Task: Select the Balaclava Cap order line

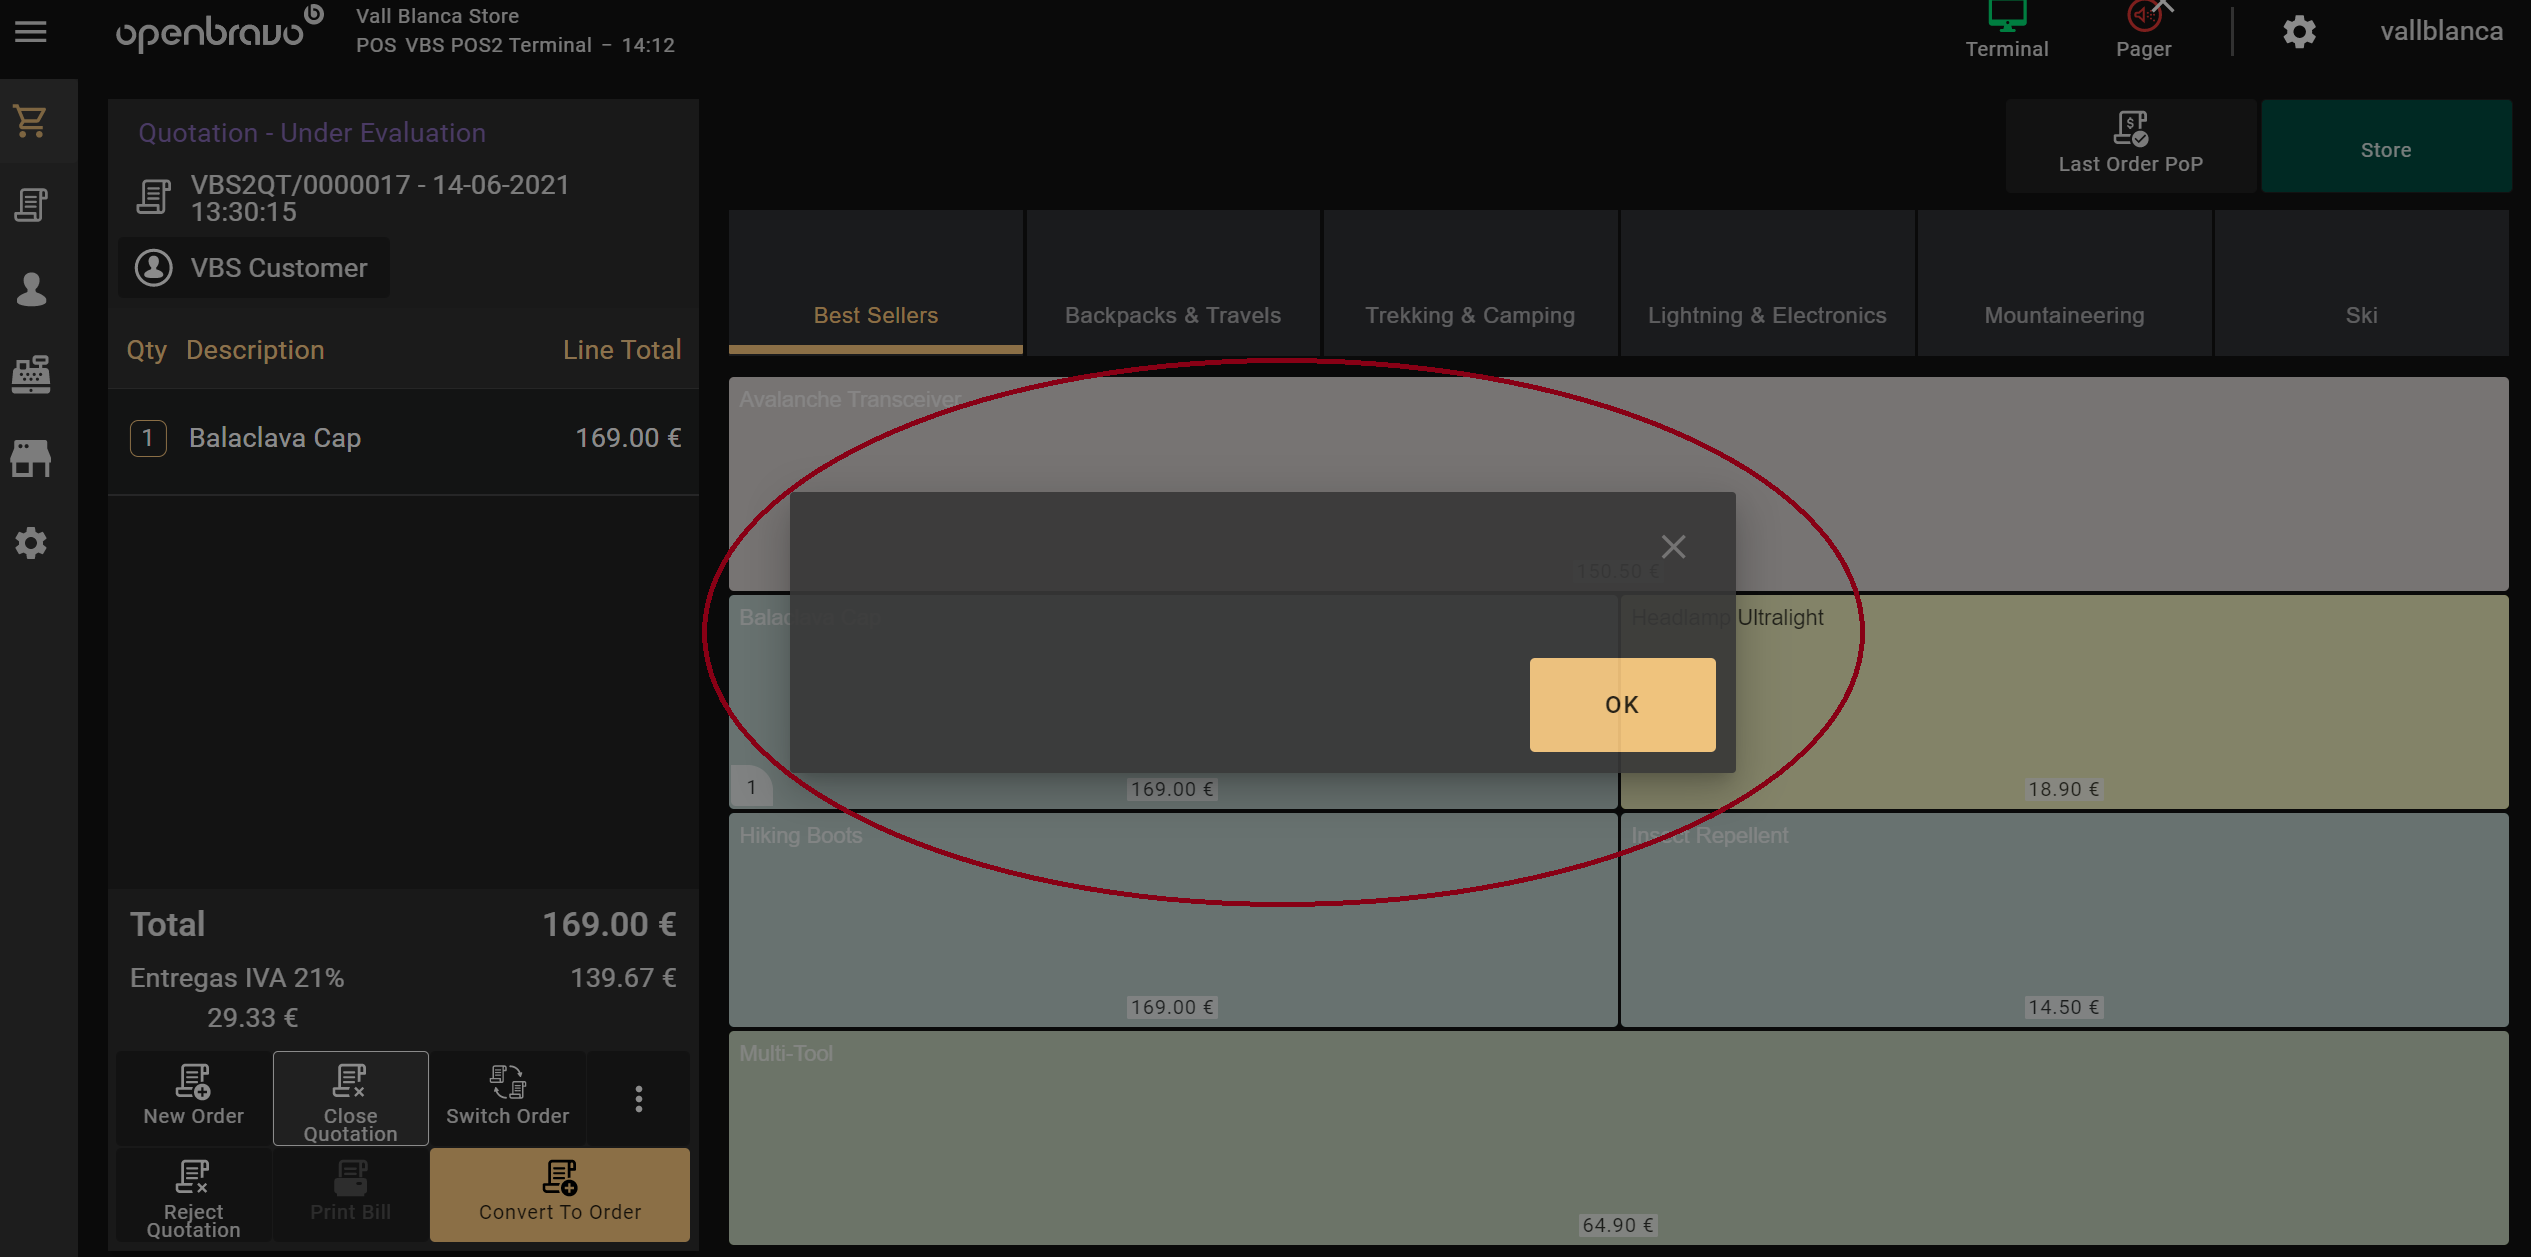Action: coord(403,438)
